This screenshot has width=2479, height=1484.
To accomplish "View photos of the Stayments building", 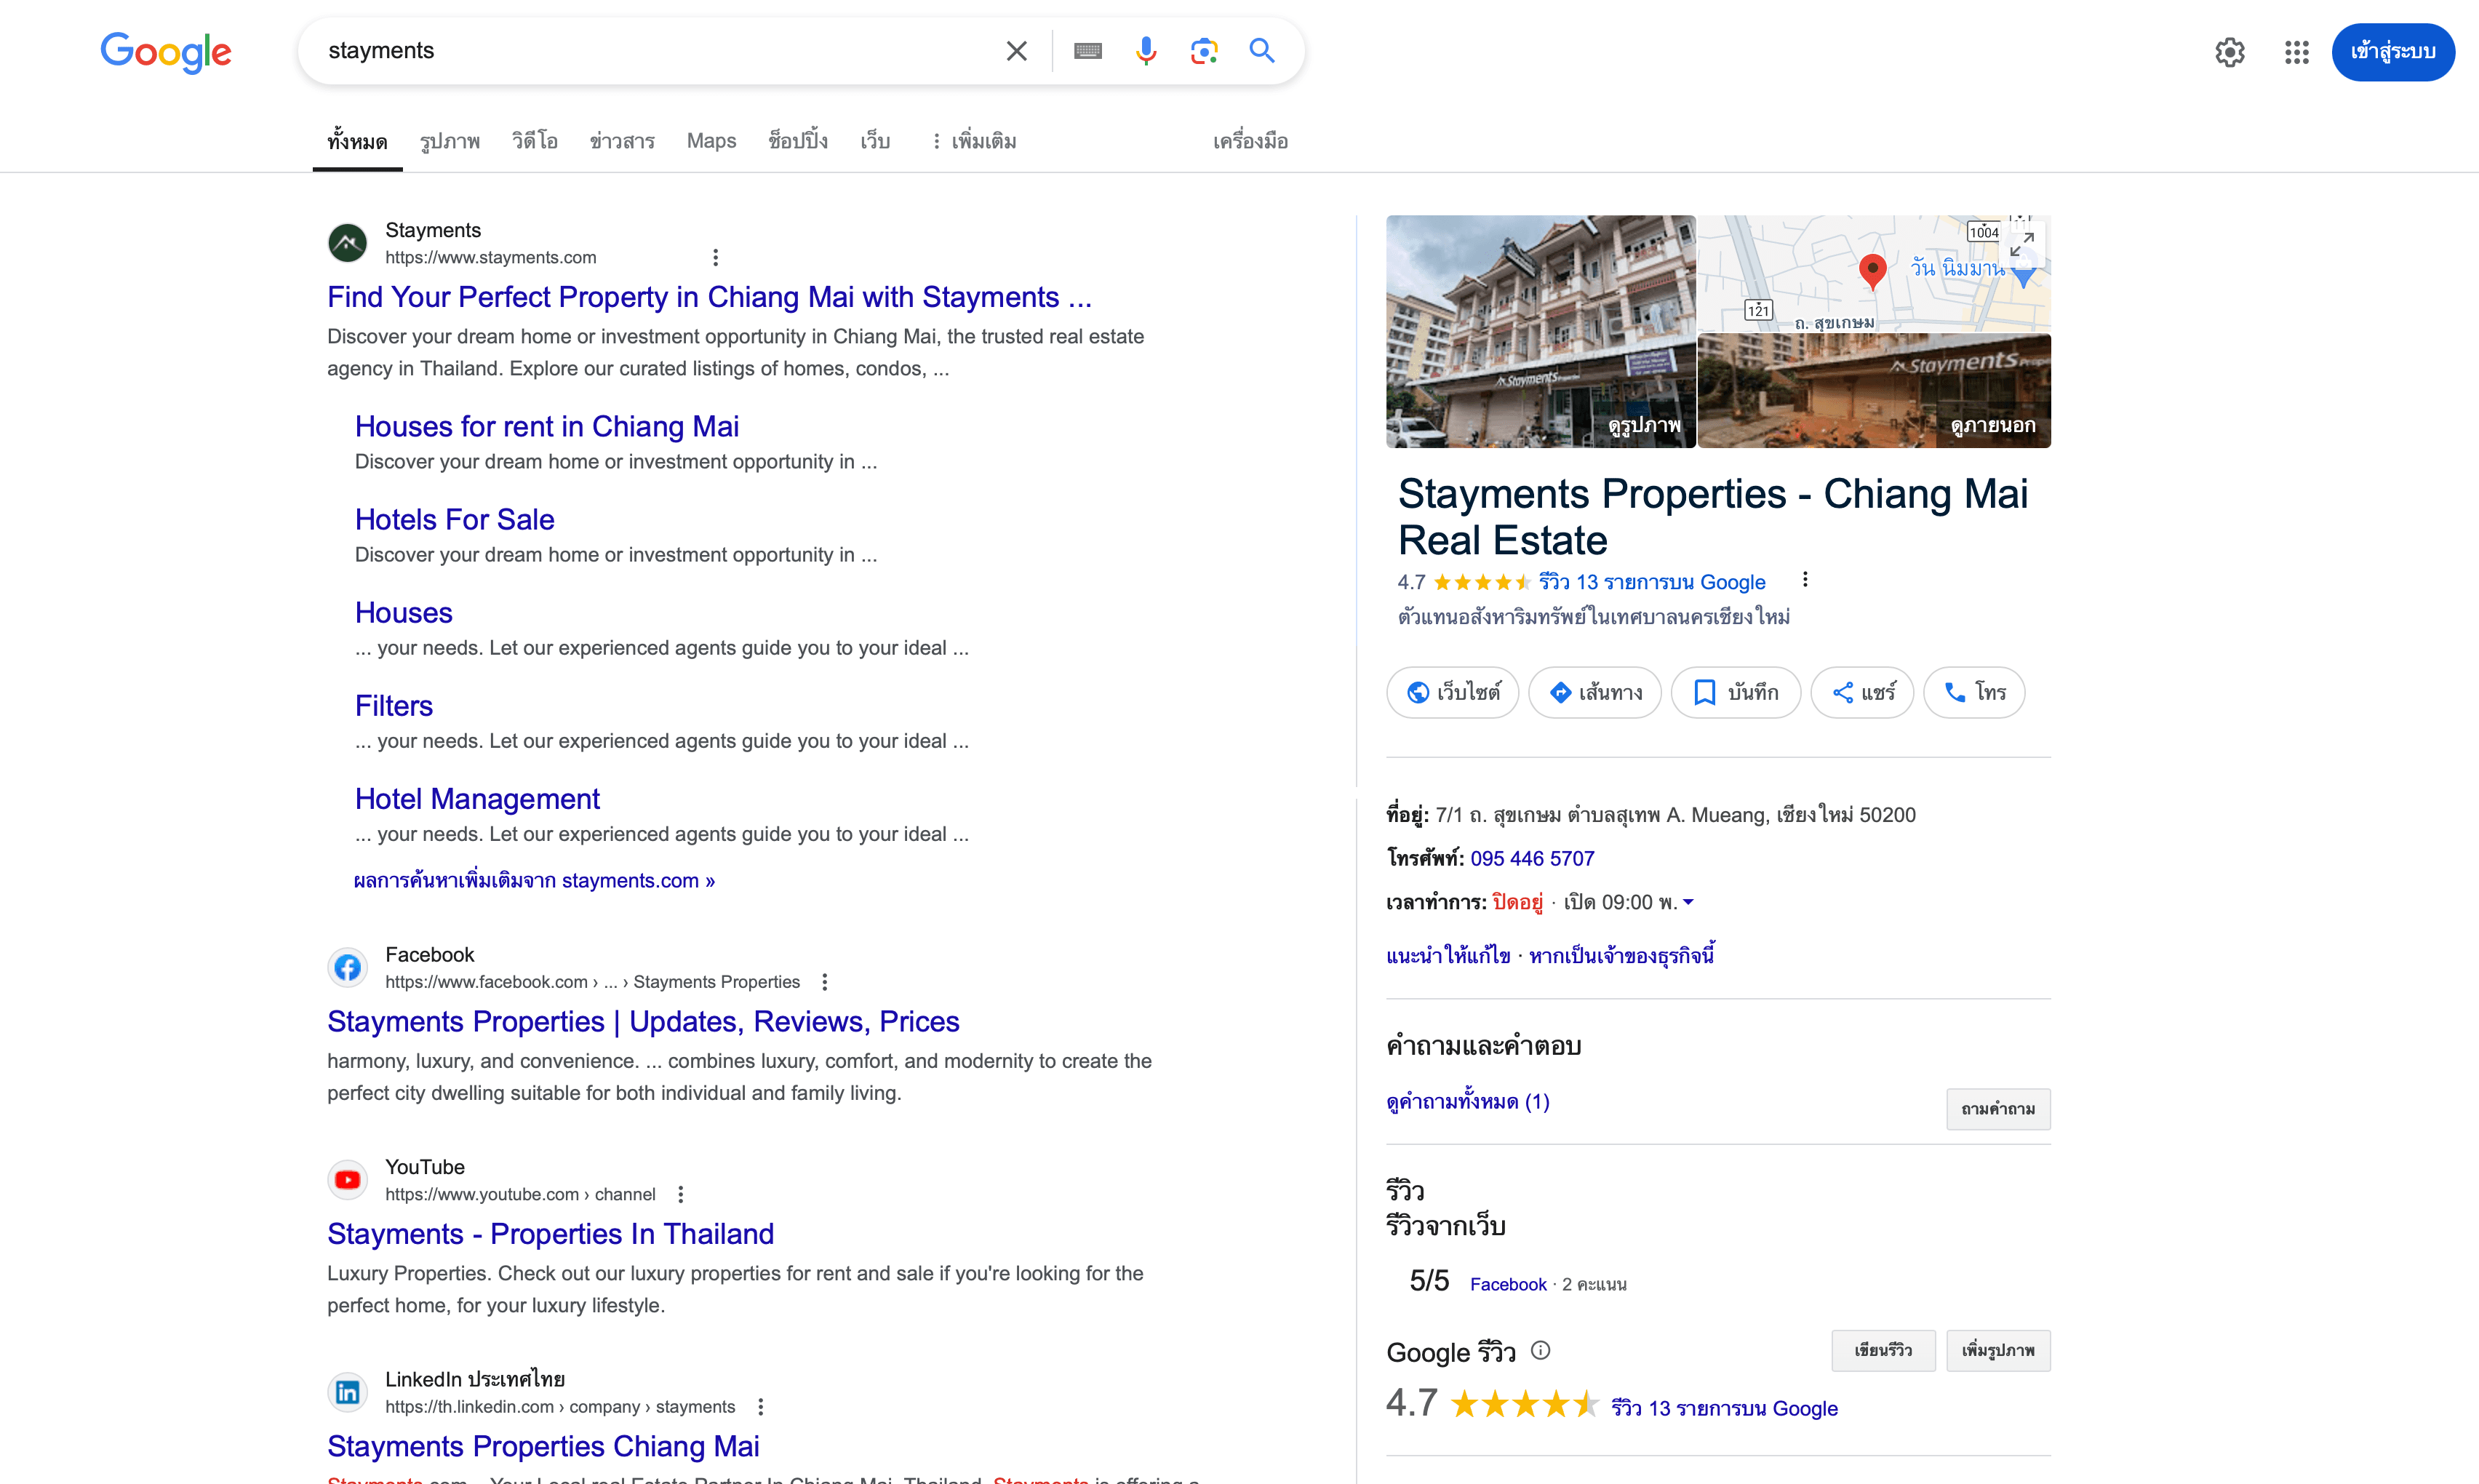I will click(1540, 331).
